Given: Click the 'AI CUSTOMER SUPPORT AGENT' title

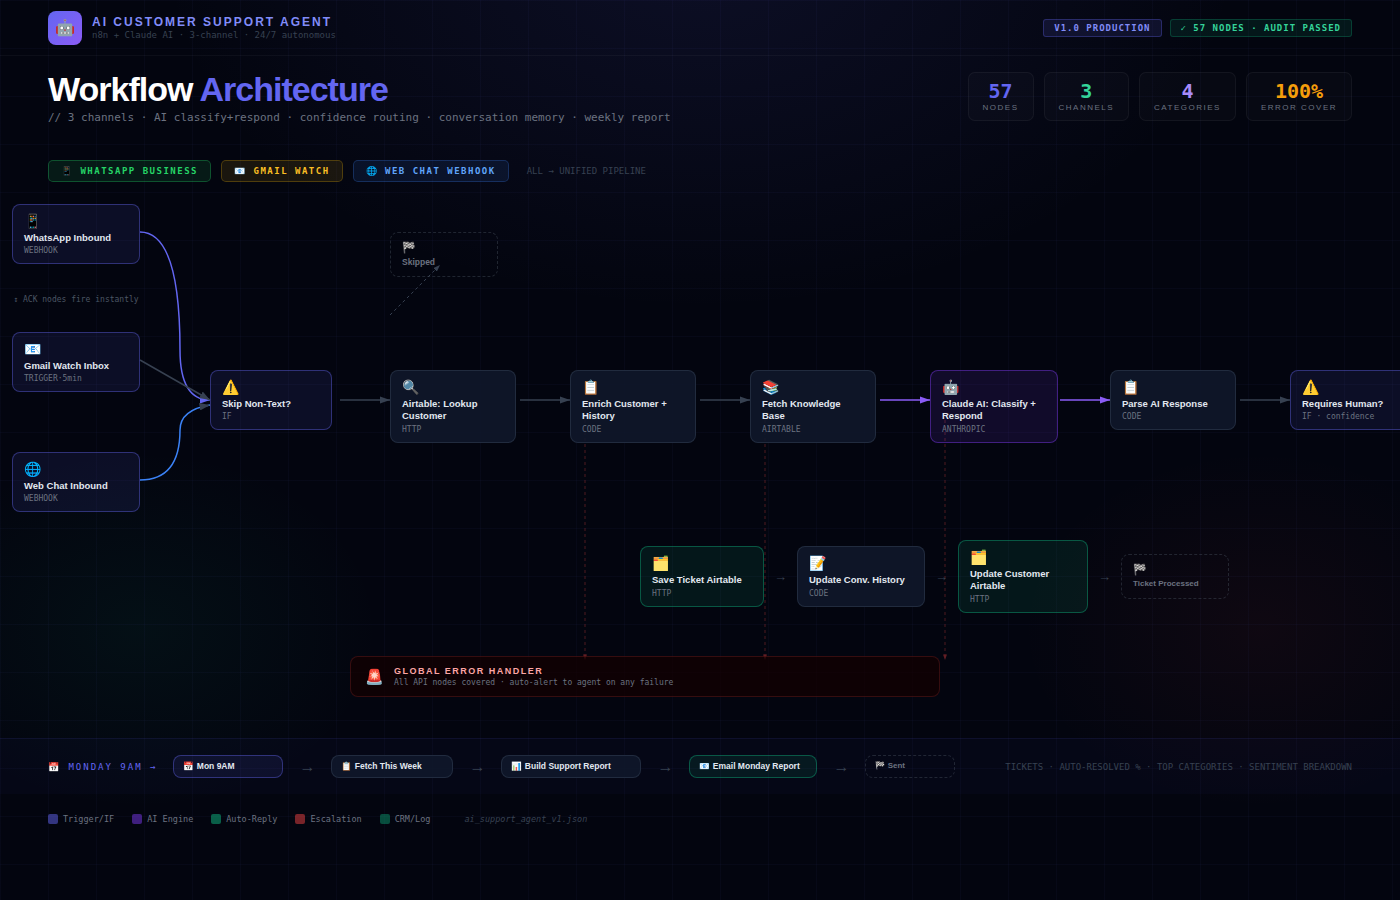Looking at the screenshot, I should click(212, 21).
